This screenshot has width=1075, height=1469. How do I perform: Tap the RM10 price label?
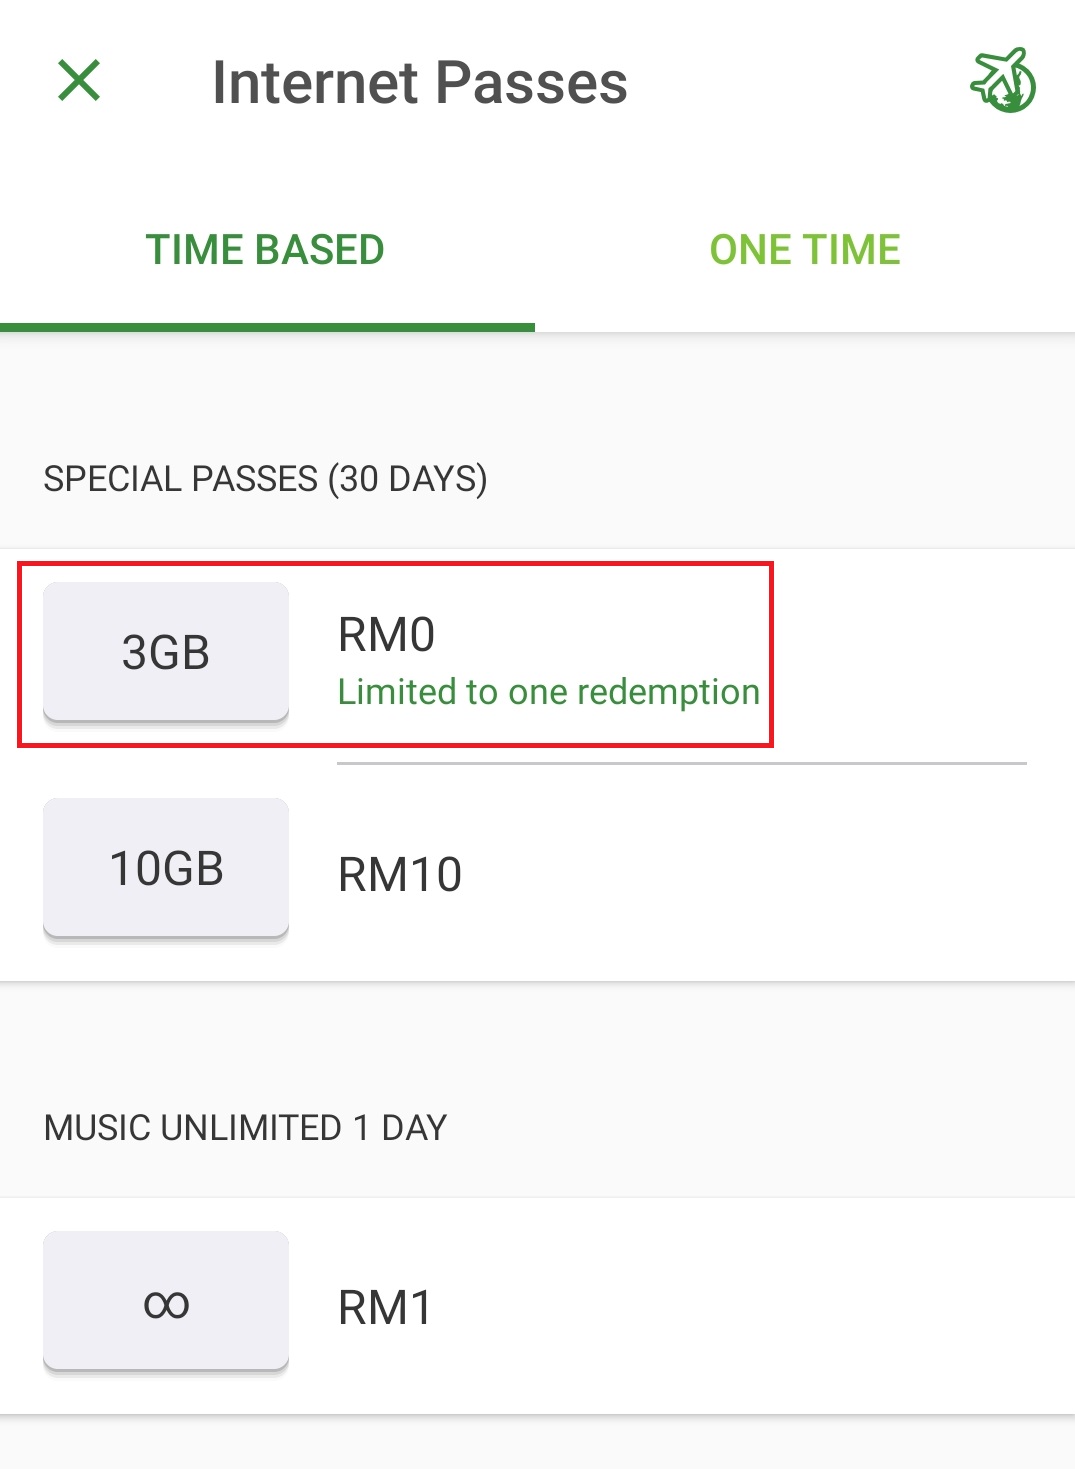point(400,875)
